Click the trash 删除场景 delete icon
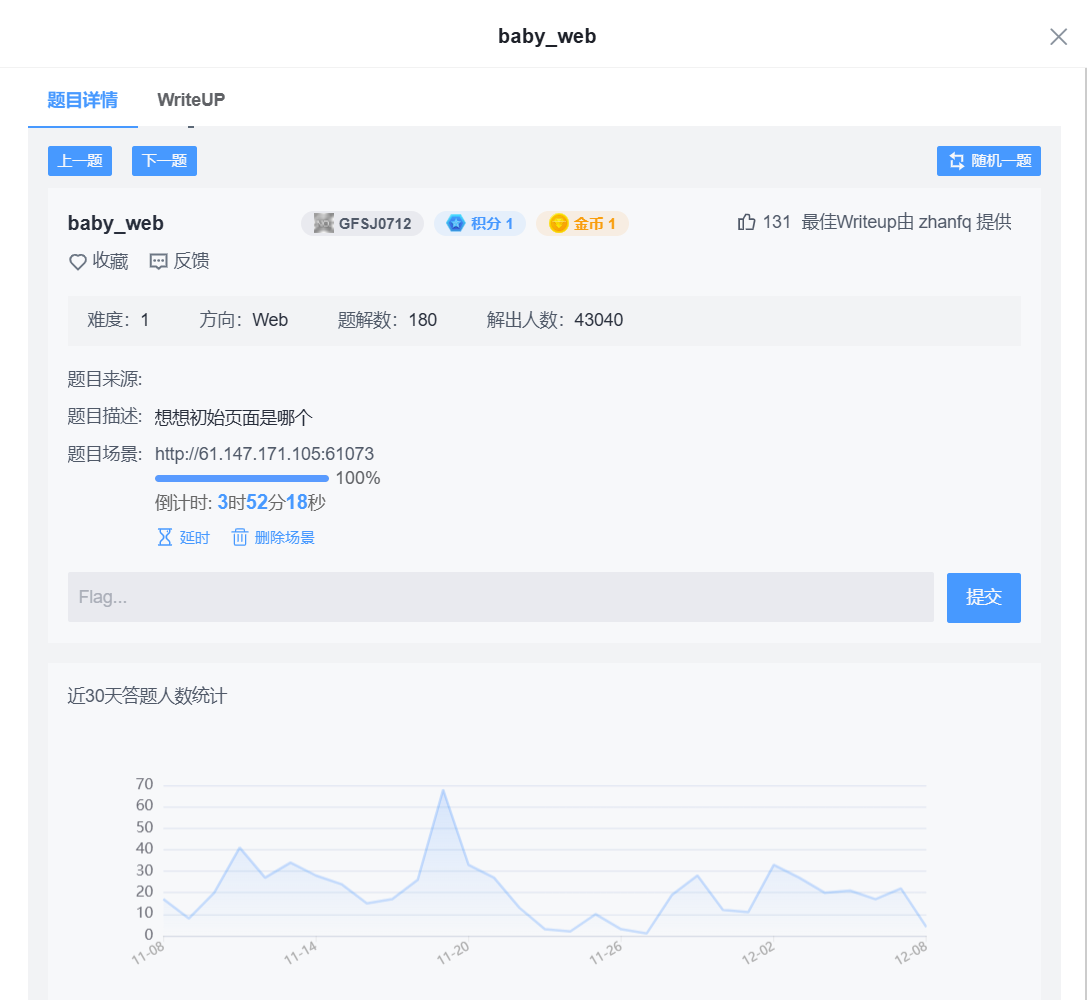Image resolution: width=1087 pixels, height=1000 pixels. tap(239, 537)
